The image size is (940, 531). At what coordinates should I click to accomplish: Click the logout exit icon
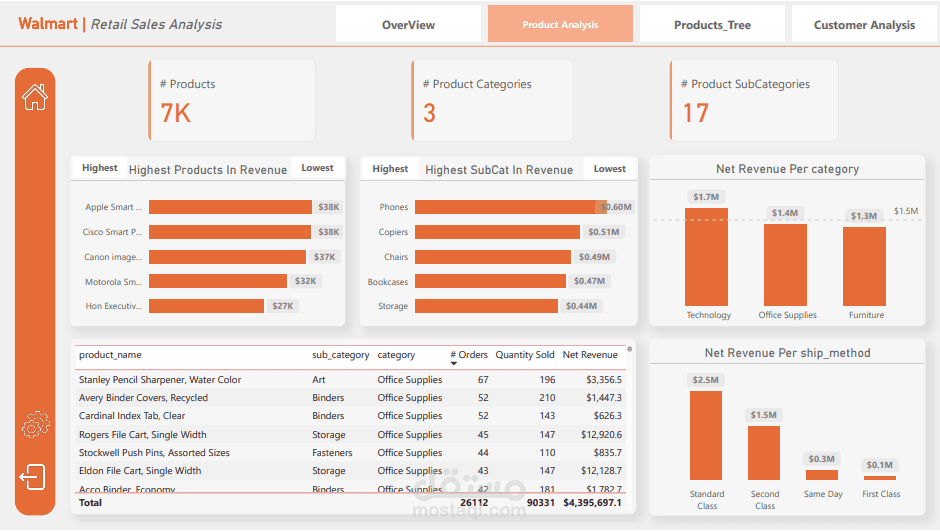pyautogui.click(x=33, y=477)
